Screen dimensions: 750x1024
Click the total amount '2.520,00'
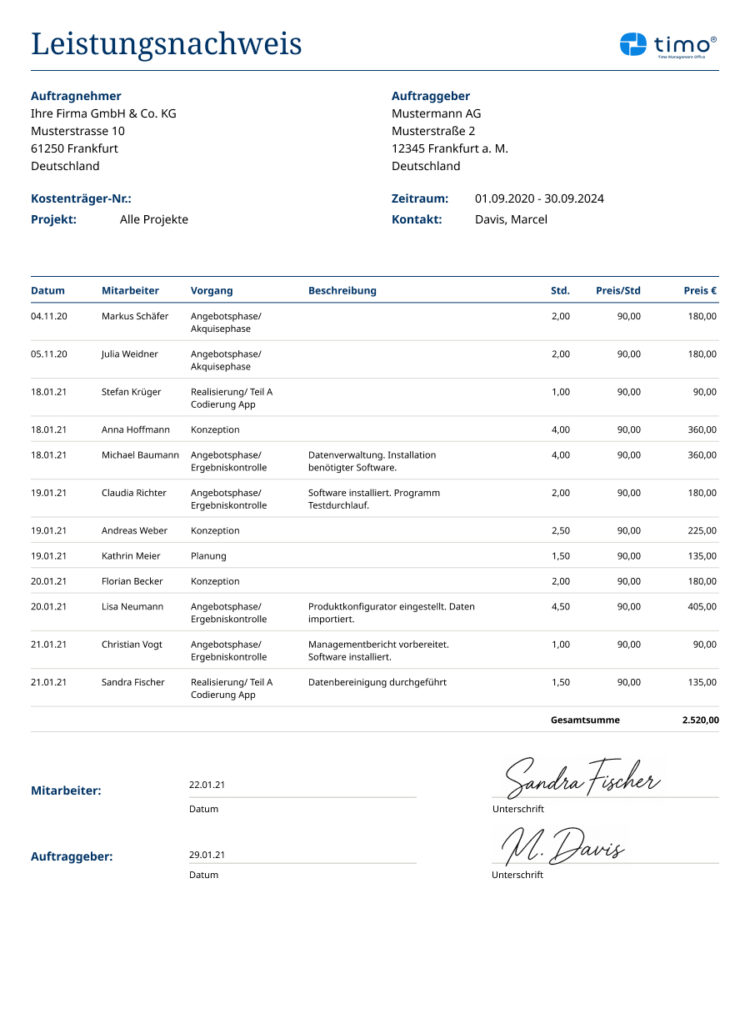coord(700,720)
